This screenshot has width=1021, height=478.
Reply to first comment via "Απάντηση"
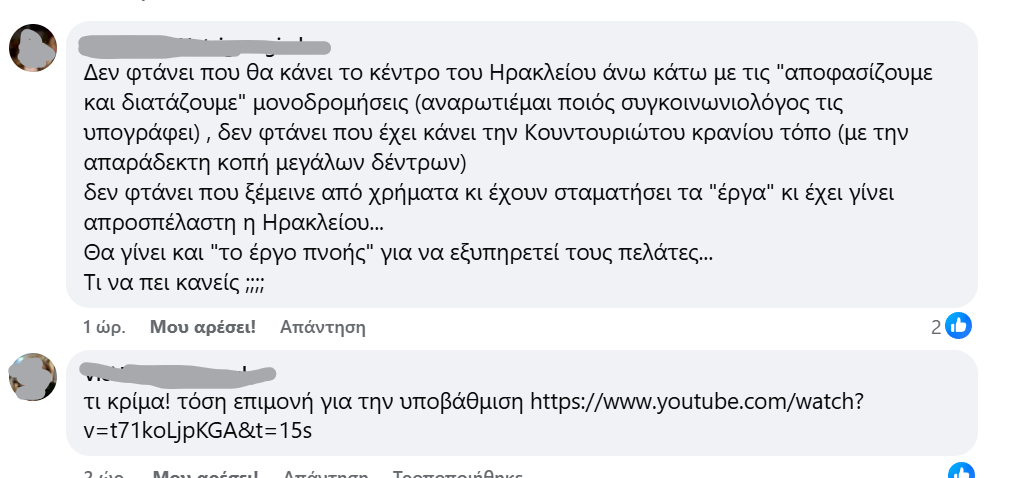(x=323, y=327)
